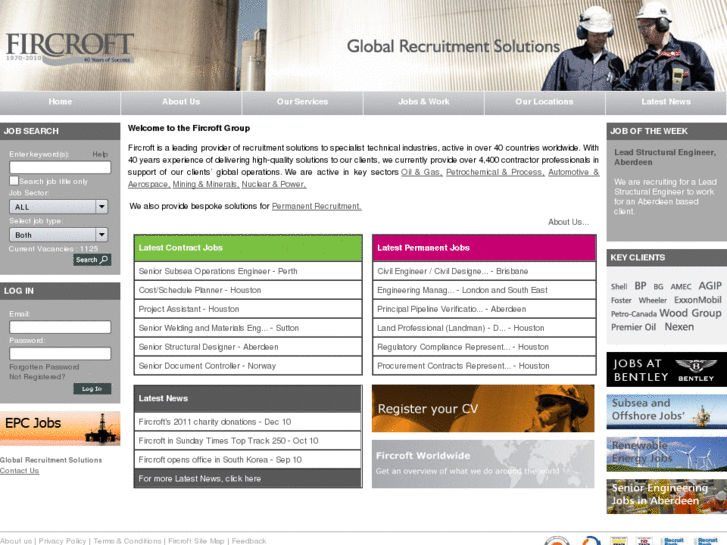727x545 pixels.
Task: Open the EPC Jobs banner
Action: point(60,428)
